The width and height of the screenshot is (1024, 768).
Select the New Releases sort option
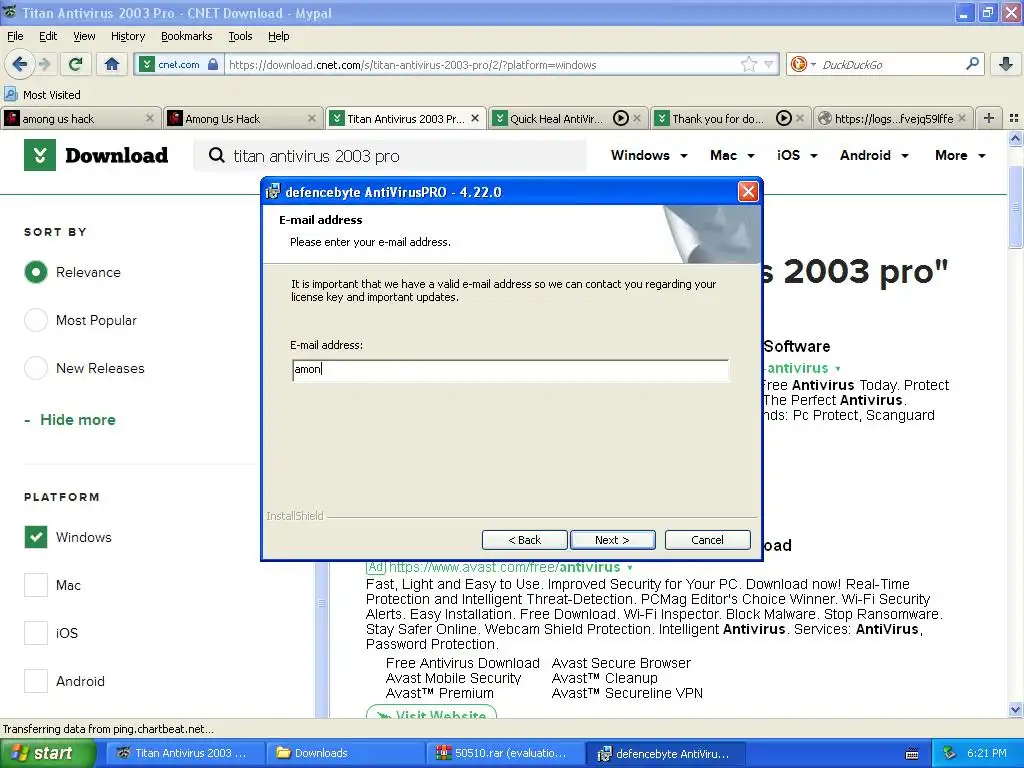(x=36, y=368)
